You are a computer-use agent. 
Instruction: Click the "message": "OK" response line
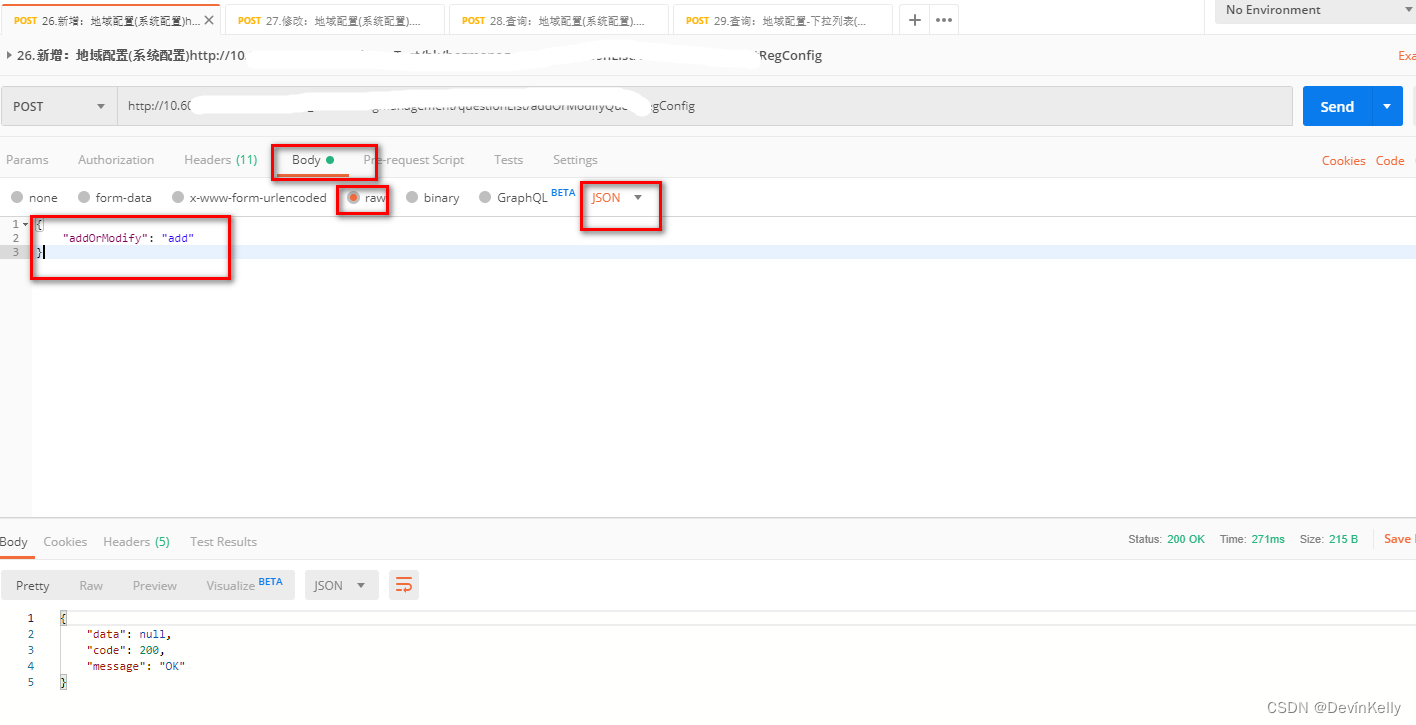click(x=136, y=666)
